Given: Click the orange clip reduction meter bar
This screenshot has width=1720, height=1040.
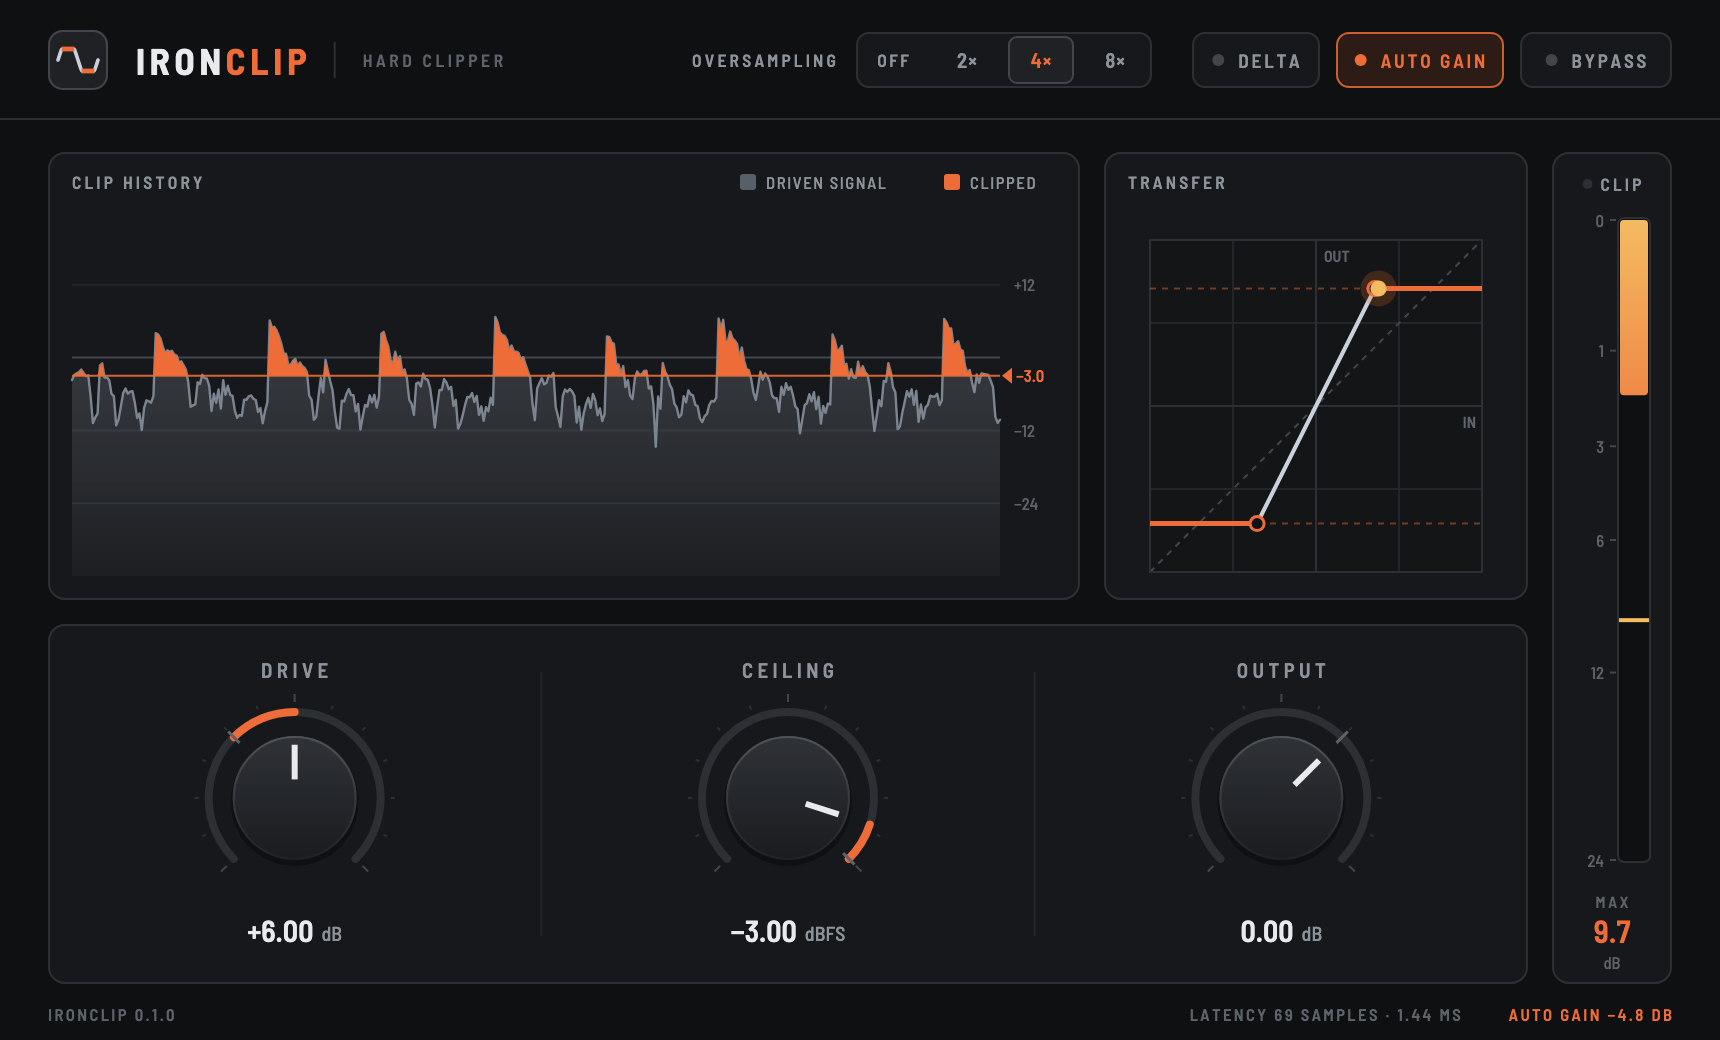Looking at the screenshot, I should coord(1634,307).
